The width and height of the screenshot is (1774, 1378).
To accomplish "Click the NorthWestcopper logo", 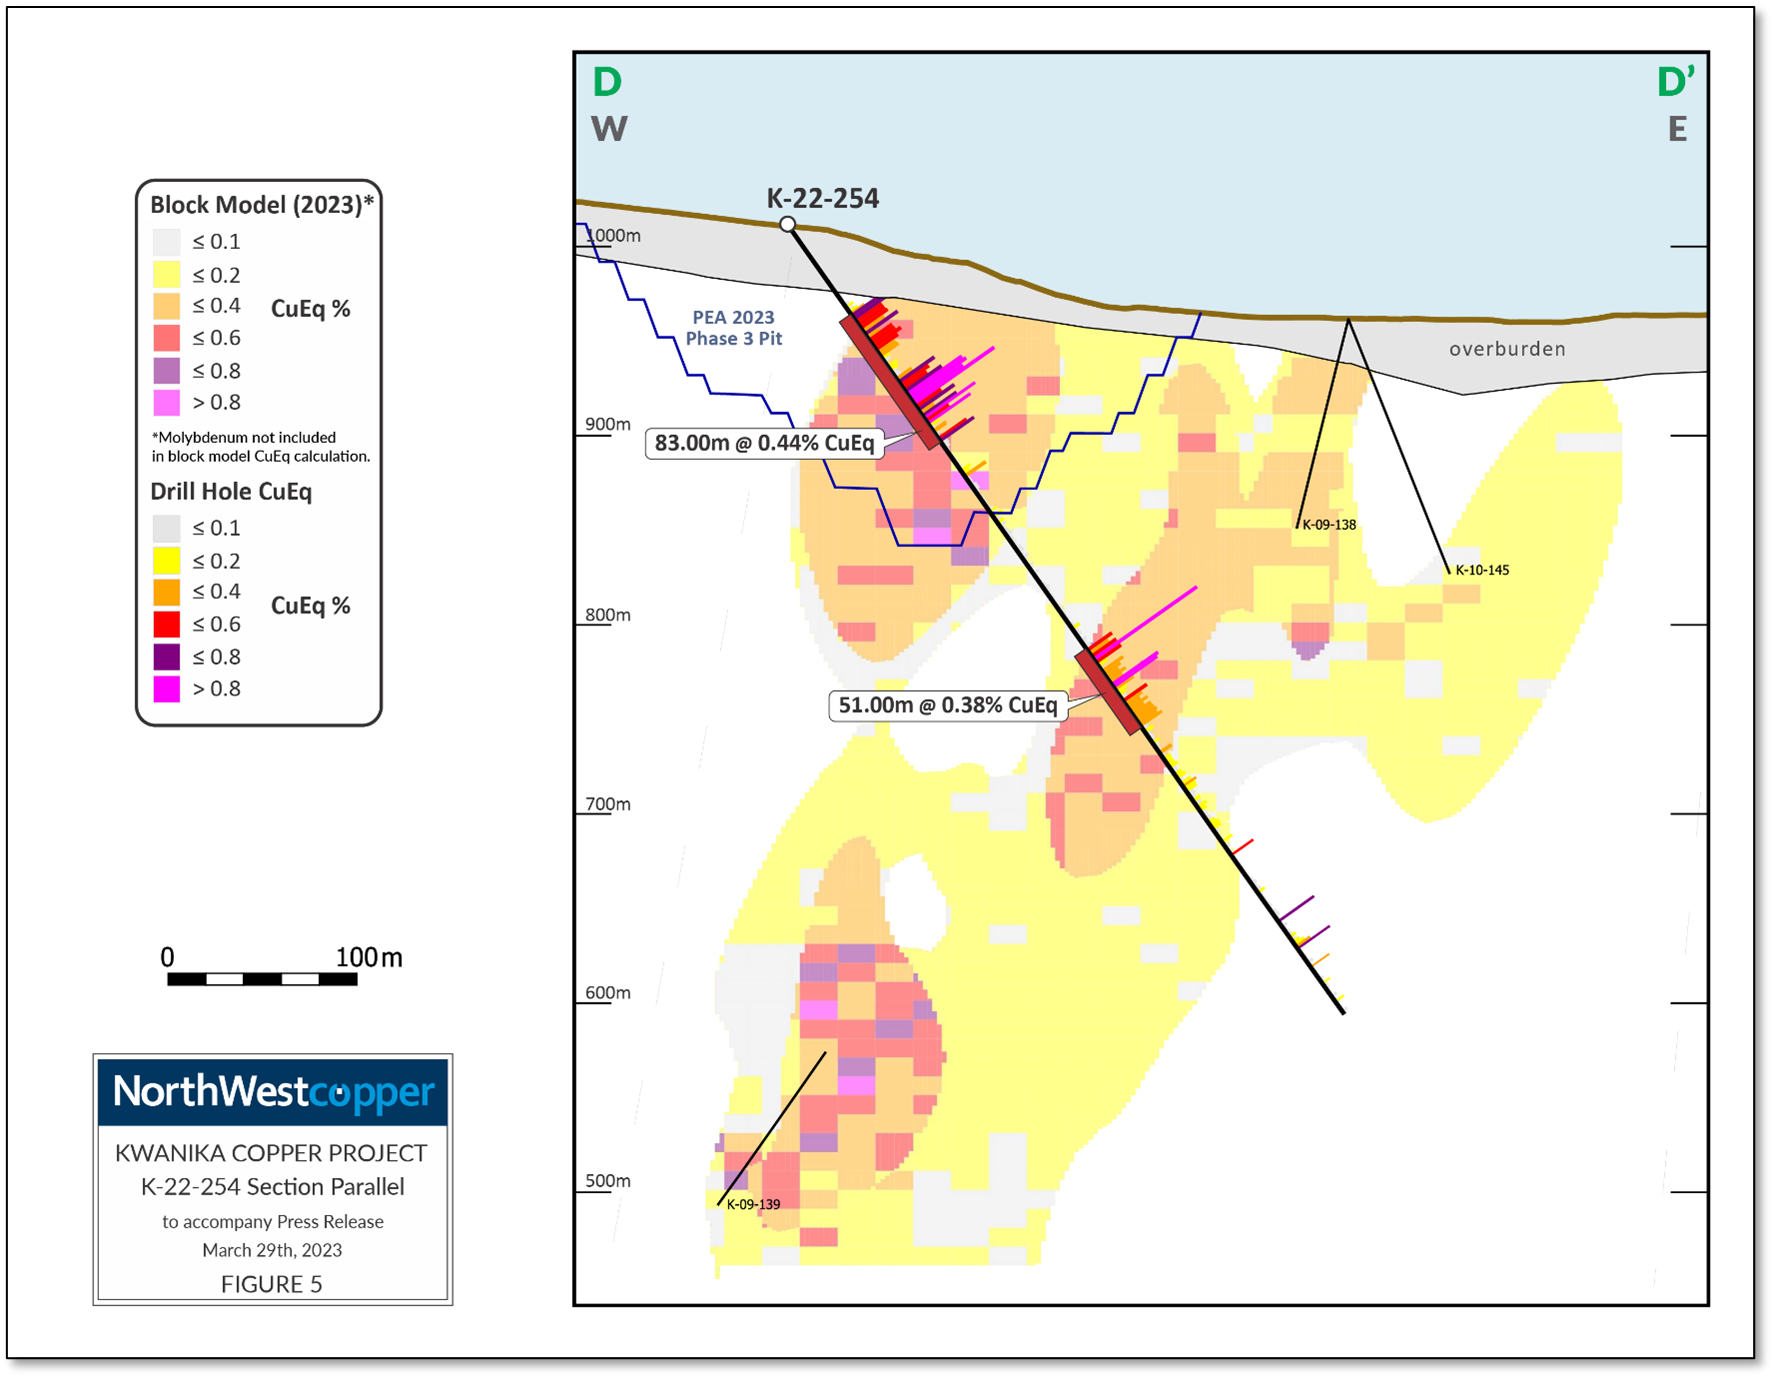I will [273, 1091].
